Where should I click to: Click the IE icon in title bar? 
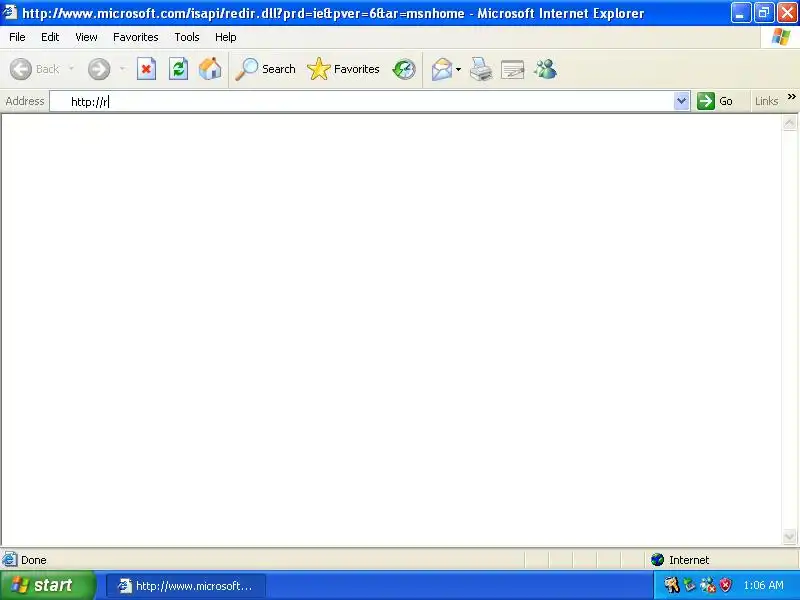click(x=10, y=12)
